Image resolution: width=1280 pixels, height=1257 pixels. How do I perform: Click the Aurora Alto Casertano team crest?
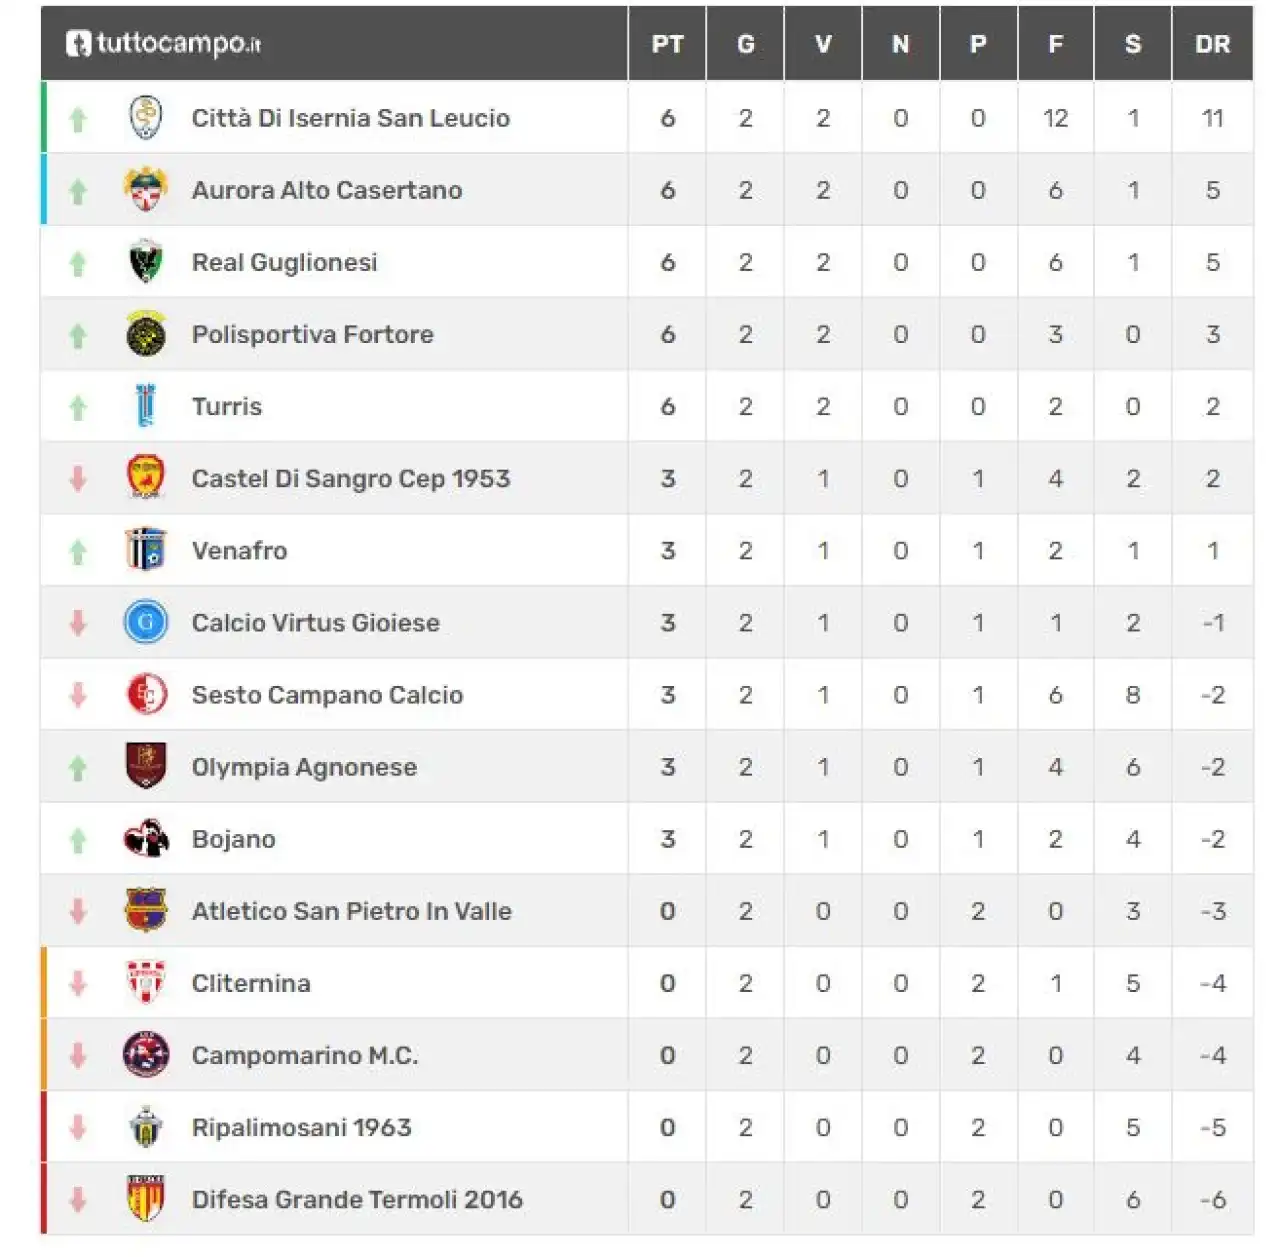point(146,190)
